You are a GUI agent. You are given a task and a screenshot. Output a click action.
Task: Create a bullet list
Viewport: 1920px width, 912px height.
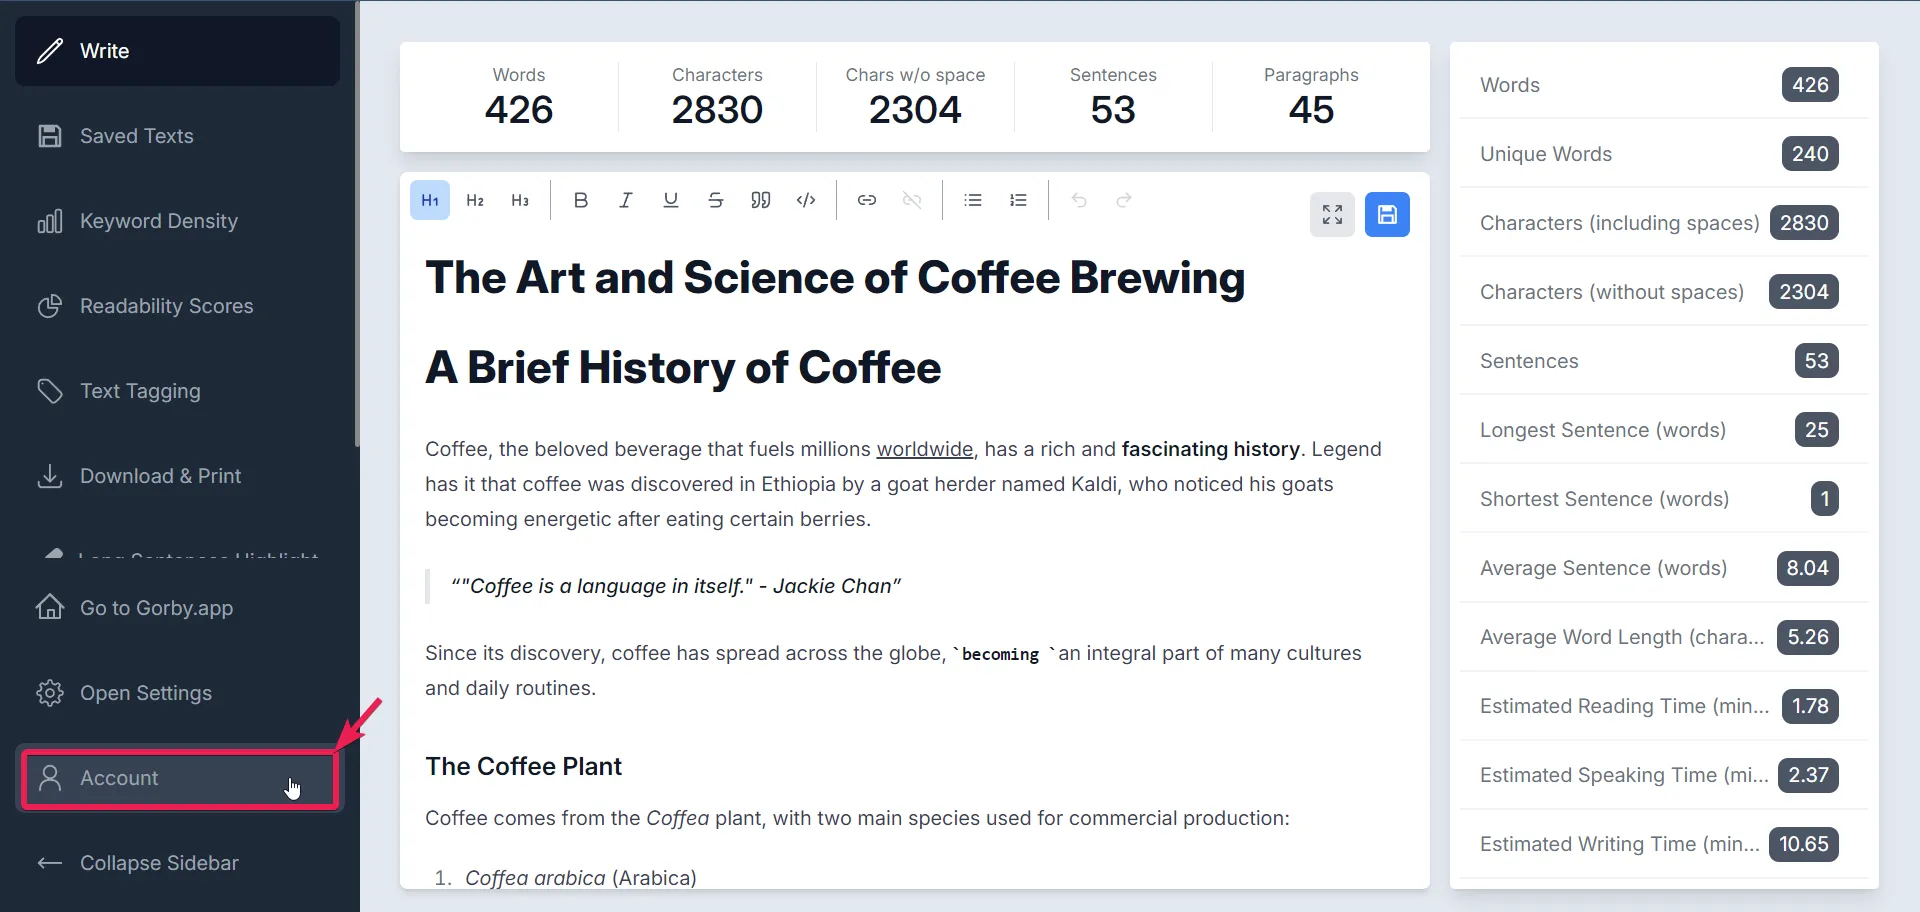(x=973, y=200)
